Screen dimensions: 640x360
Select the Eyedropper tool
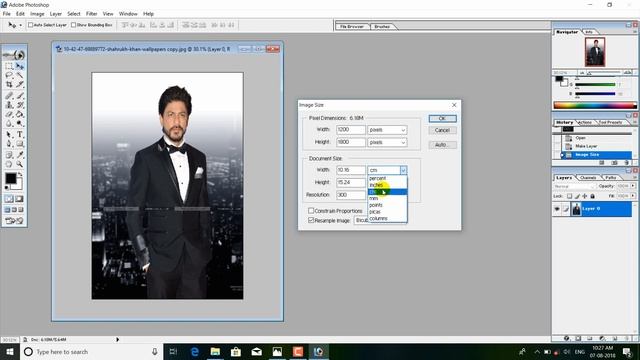click(x=20, y=155)
